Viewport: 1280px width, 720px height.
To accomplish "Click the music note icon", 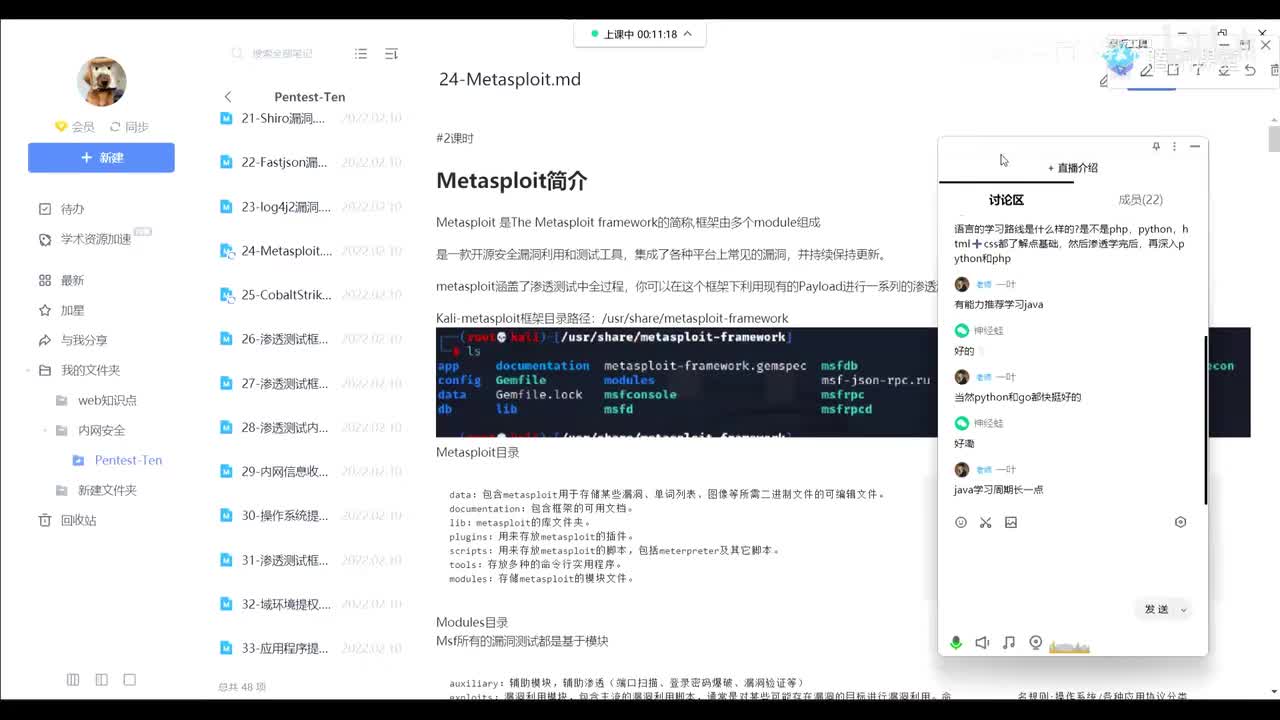I will click(x=1009, y=643).
